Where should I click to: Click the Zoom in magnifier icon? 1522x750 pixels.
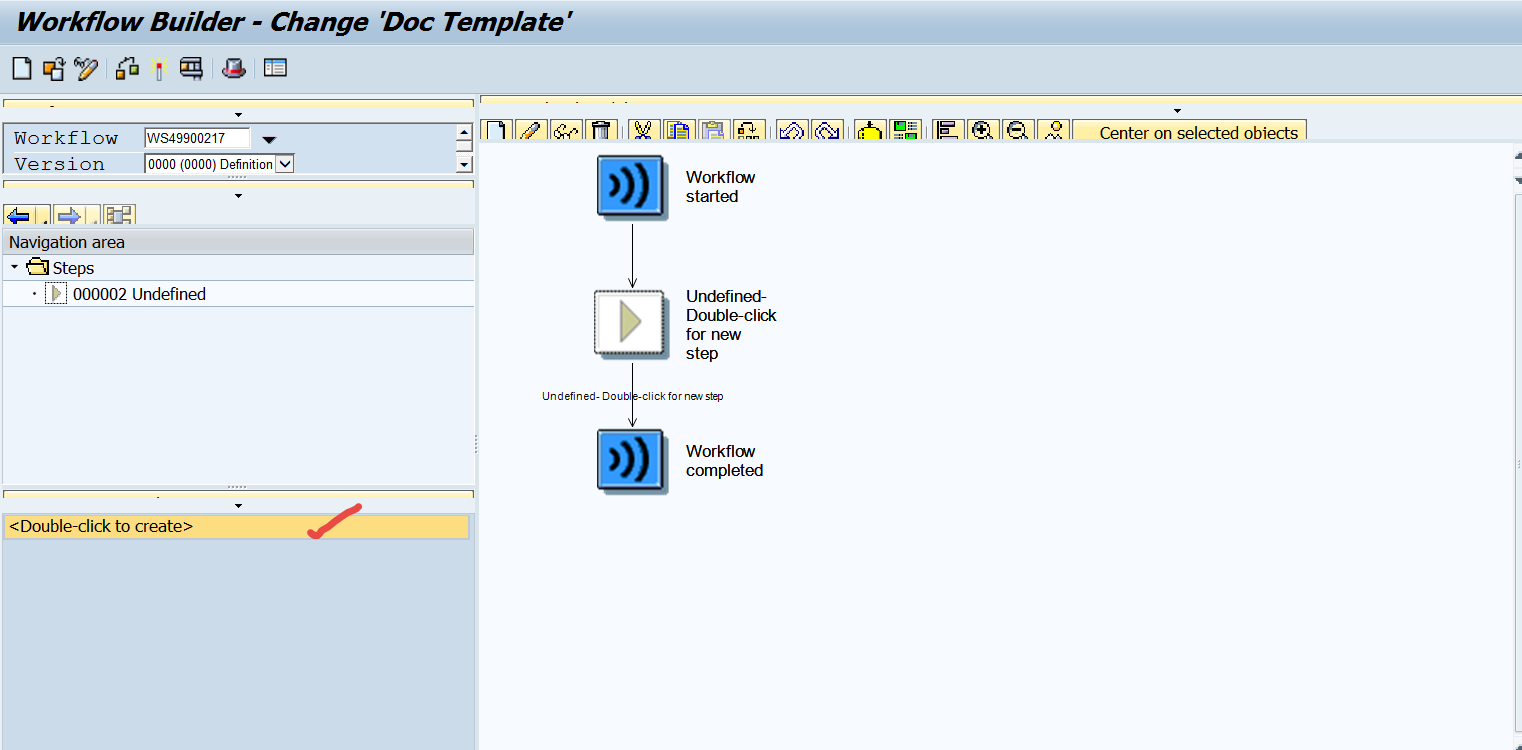tap(983, 130)
